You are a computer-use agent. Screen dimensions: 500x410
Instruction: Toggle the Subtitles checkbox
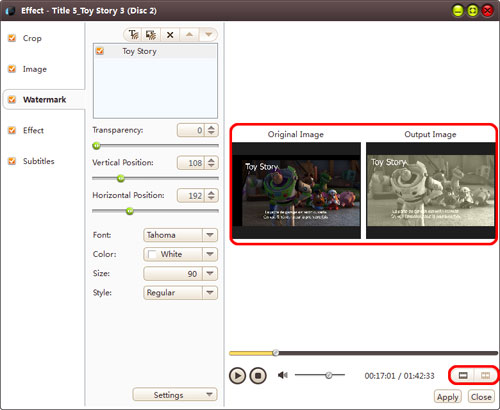point(12,161)
